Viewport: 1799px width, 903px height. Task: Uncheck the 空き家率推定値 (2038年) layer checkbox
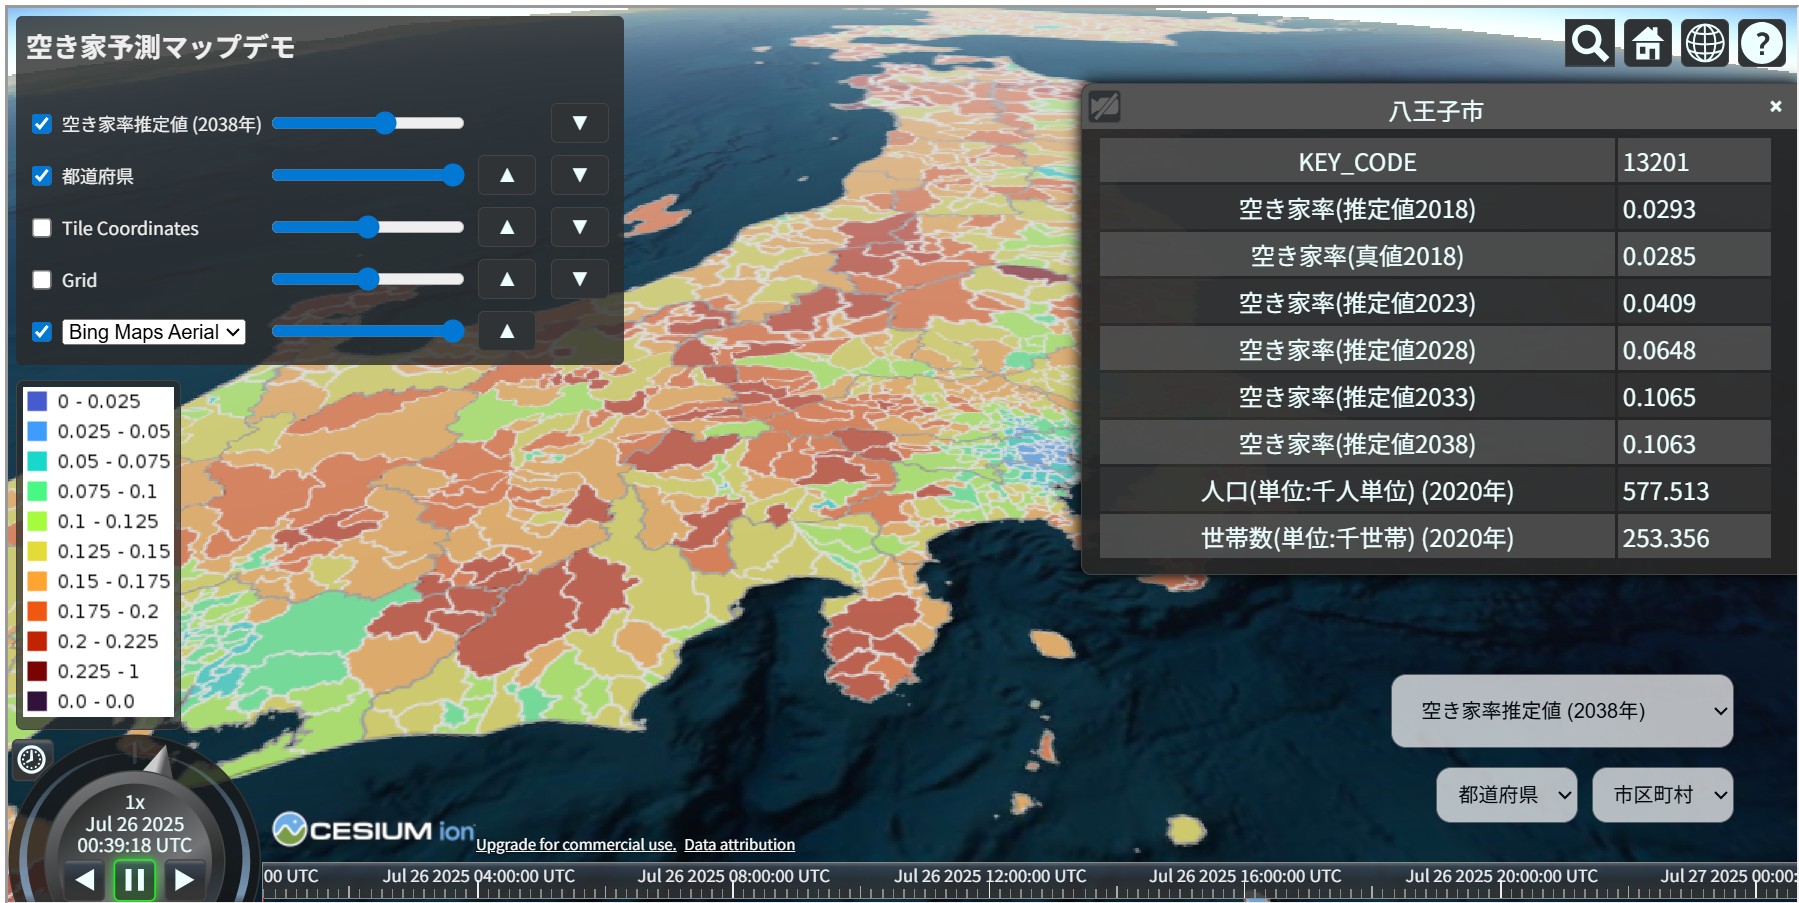(x=42, y=124)
